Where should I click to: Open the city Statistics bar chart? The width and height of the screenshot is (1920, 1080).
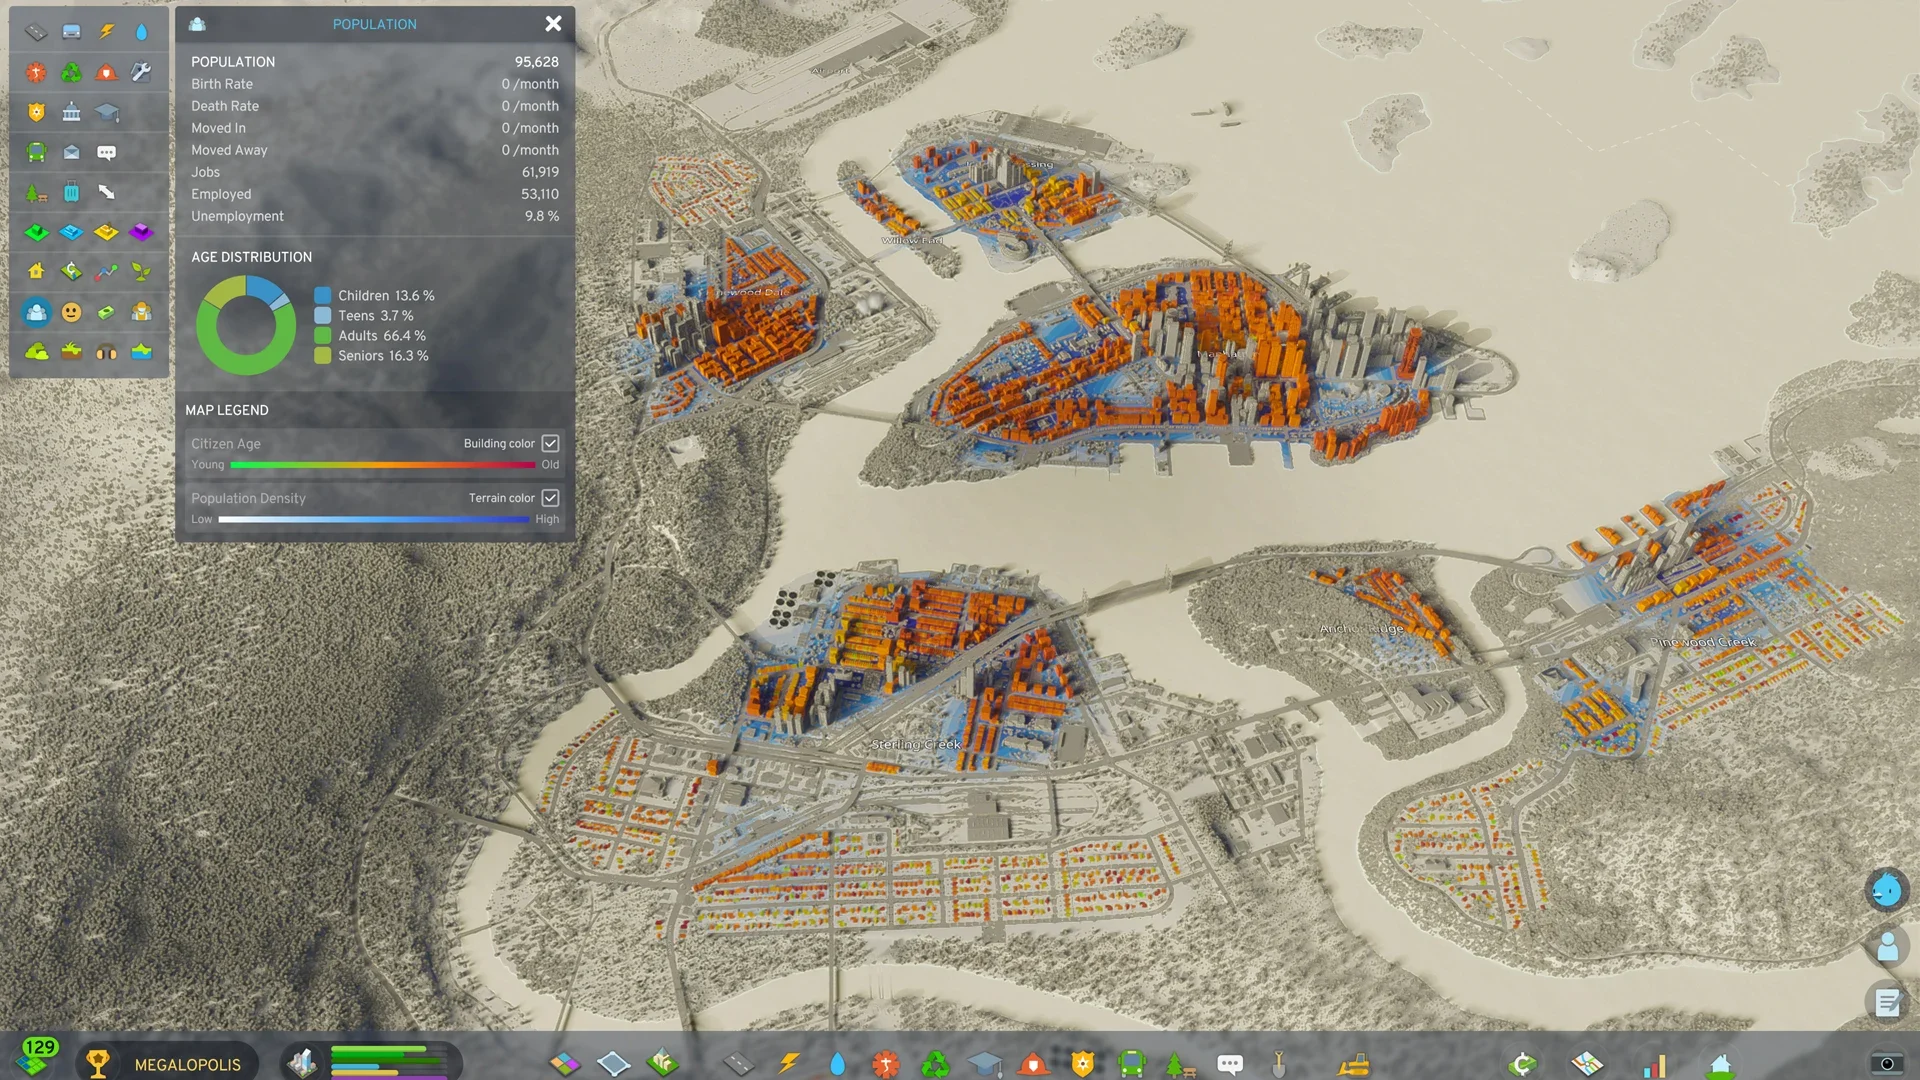1655,1063
